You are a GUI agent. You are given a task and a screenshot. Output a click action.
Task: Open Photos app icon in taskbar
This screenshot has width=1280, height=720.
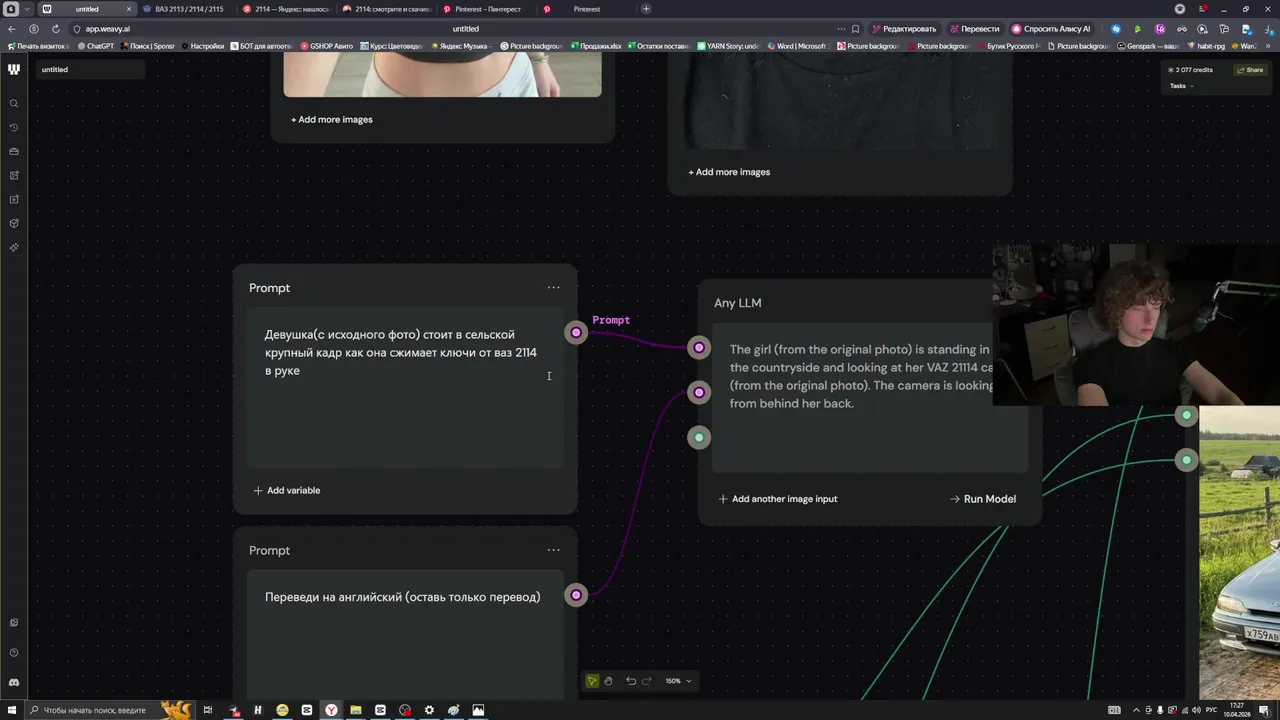478,710
